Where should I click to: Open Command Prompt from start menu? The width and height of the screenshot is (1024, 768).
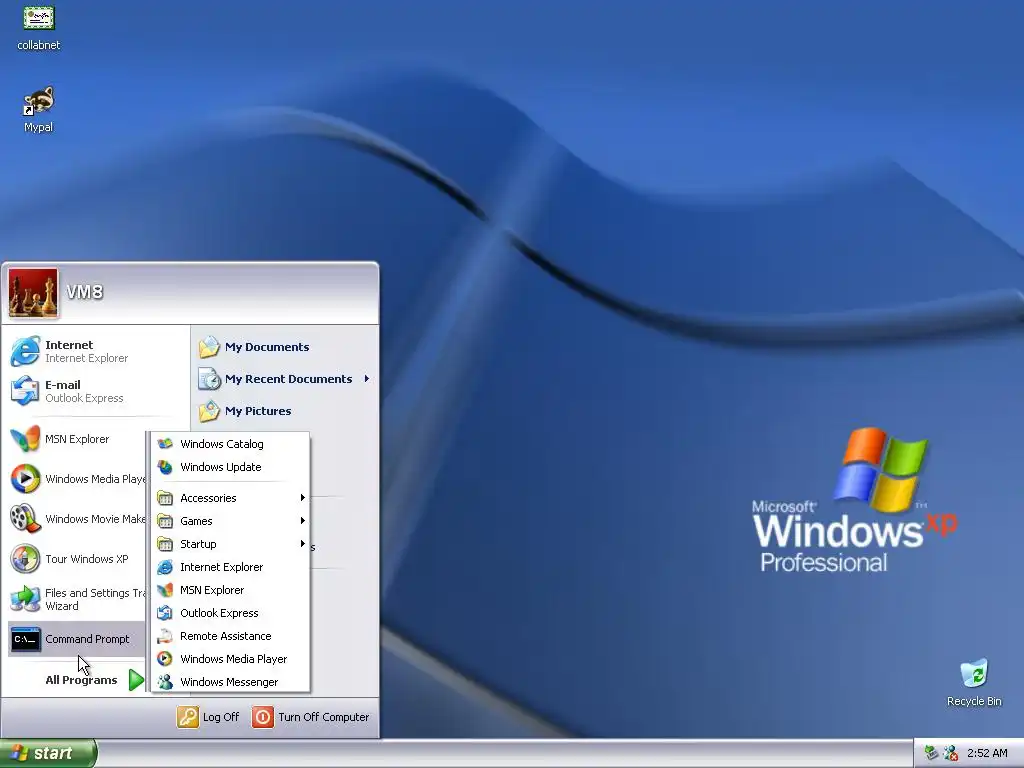tap(76, 639)
